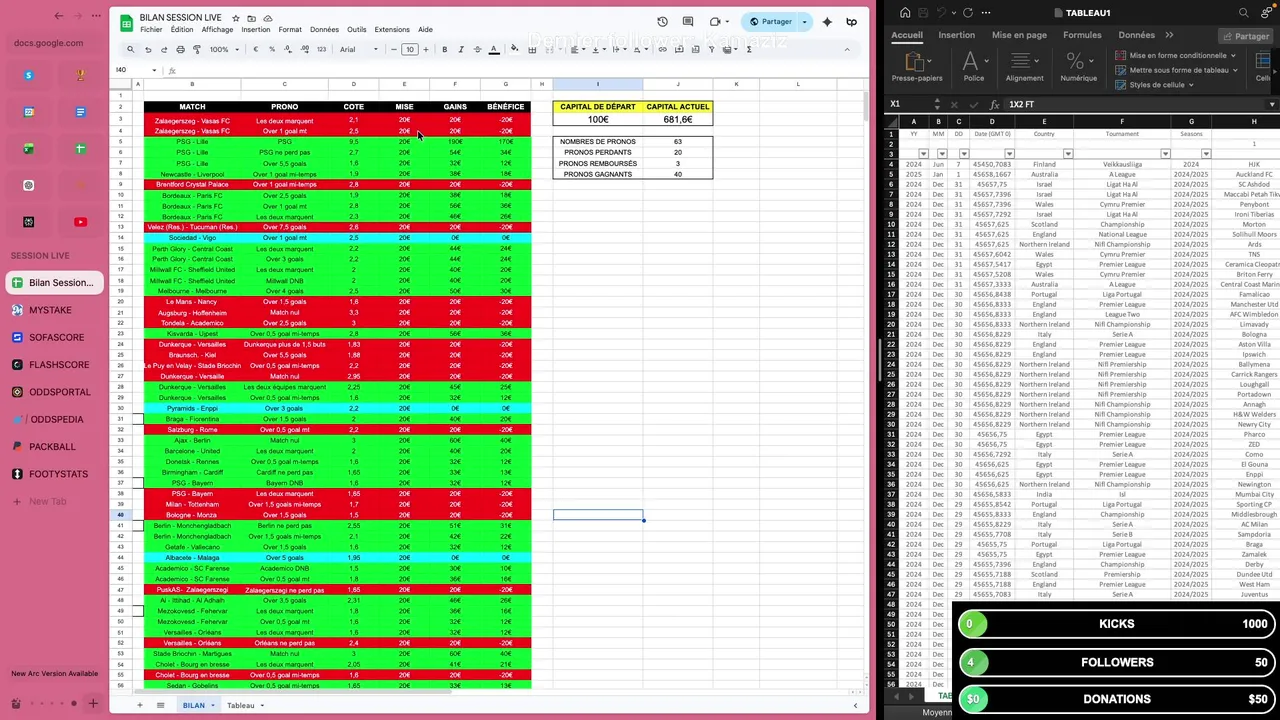Click the functions sigma icon in Sheets
This screenshot has width=1280, height=720.
click(x=749, y=49)
